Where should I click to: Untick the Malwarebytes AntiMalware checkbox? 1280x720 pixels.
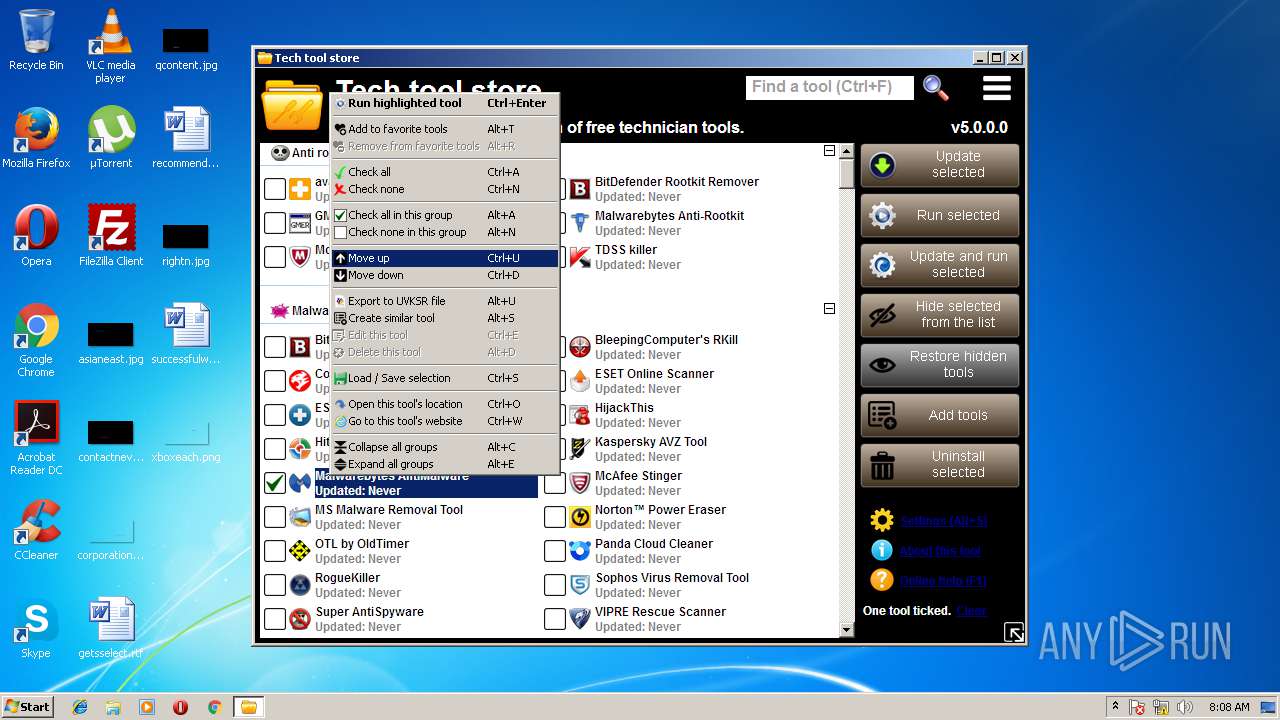[275, 483]
